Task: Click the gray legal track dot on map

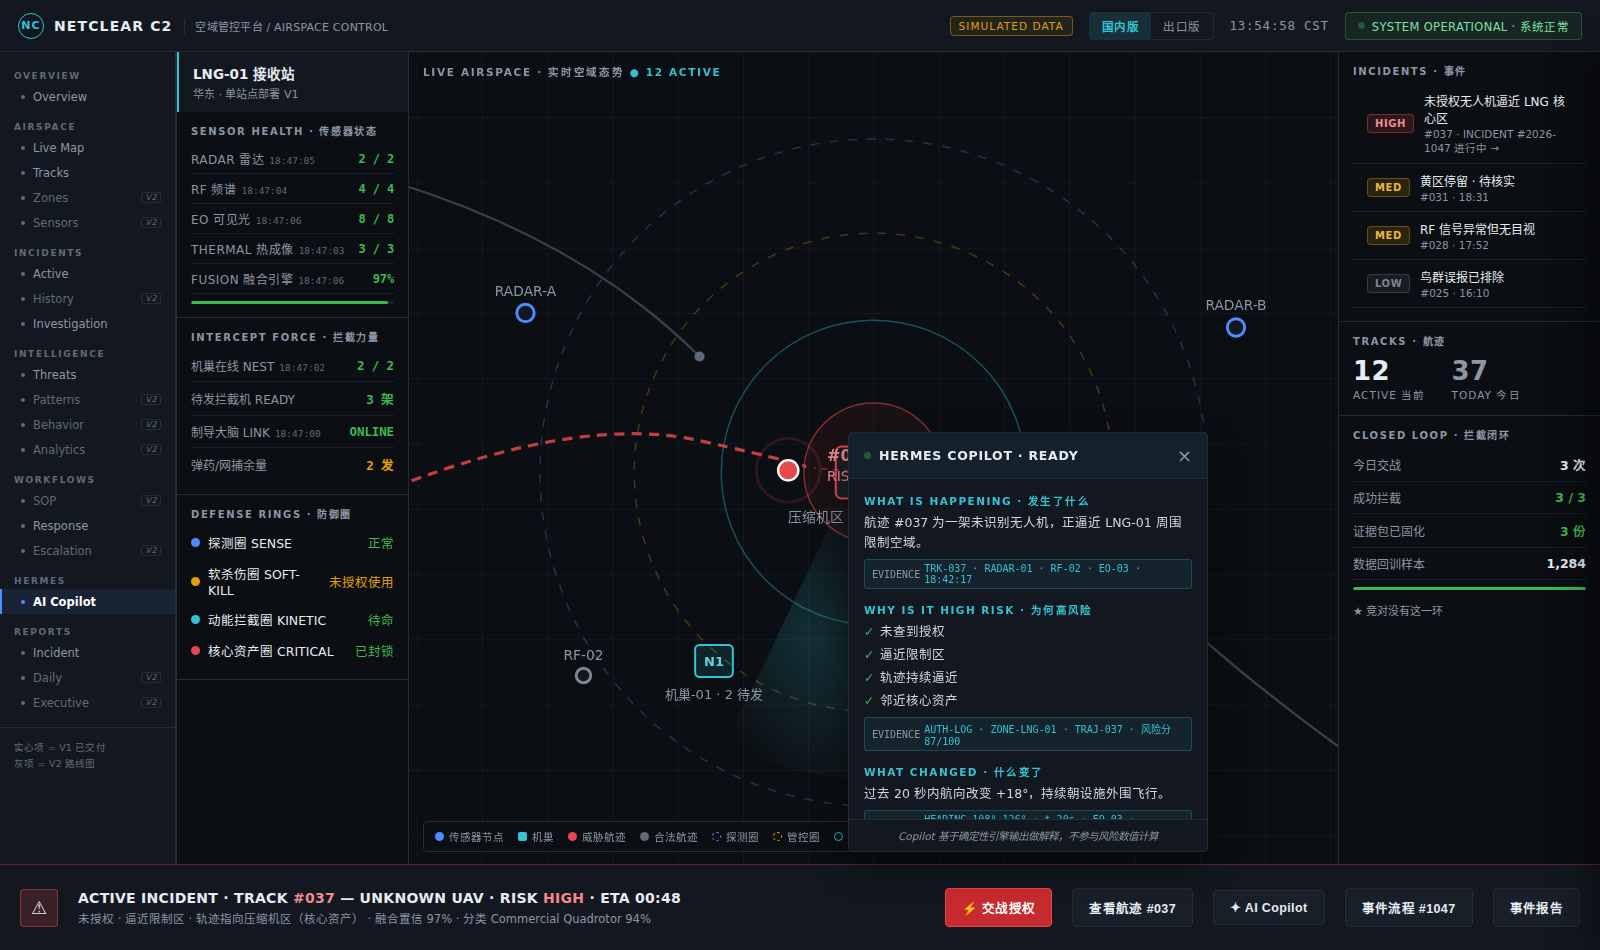Action: click(699, 356)
